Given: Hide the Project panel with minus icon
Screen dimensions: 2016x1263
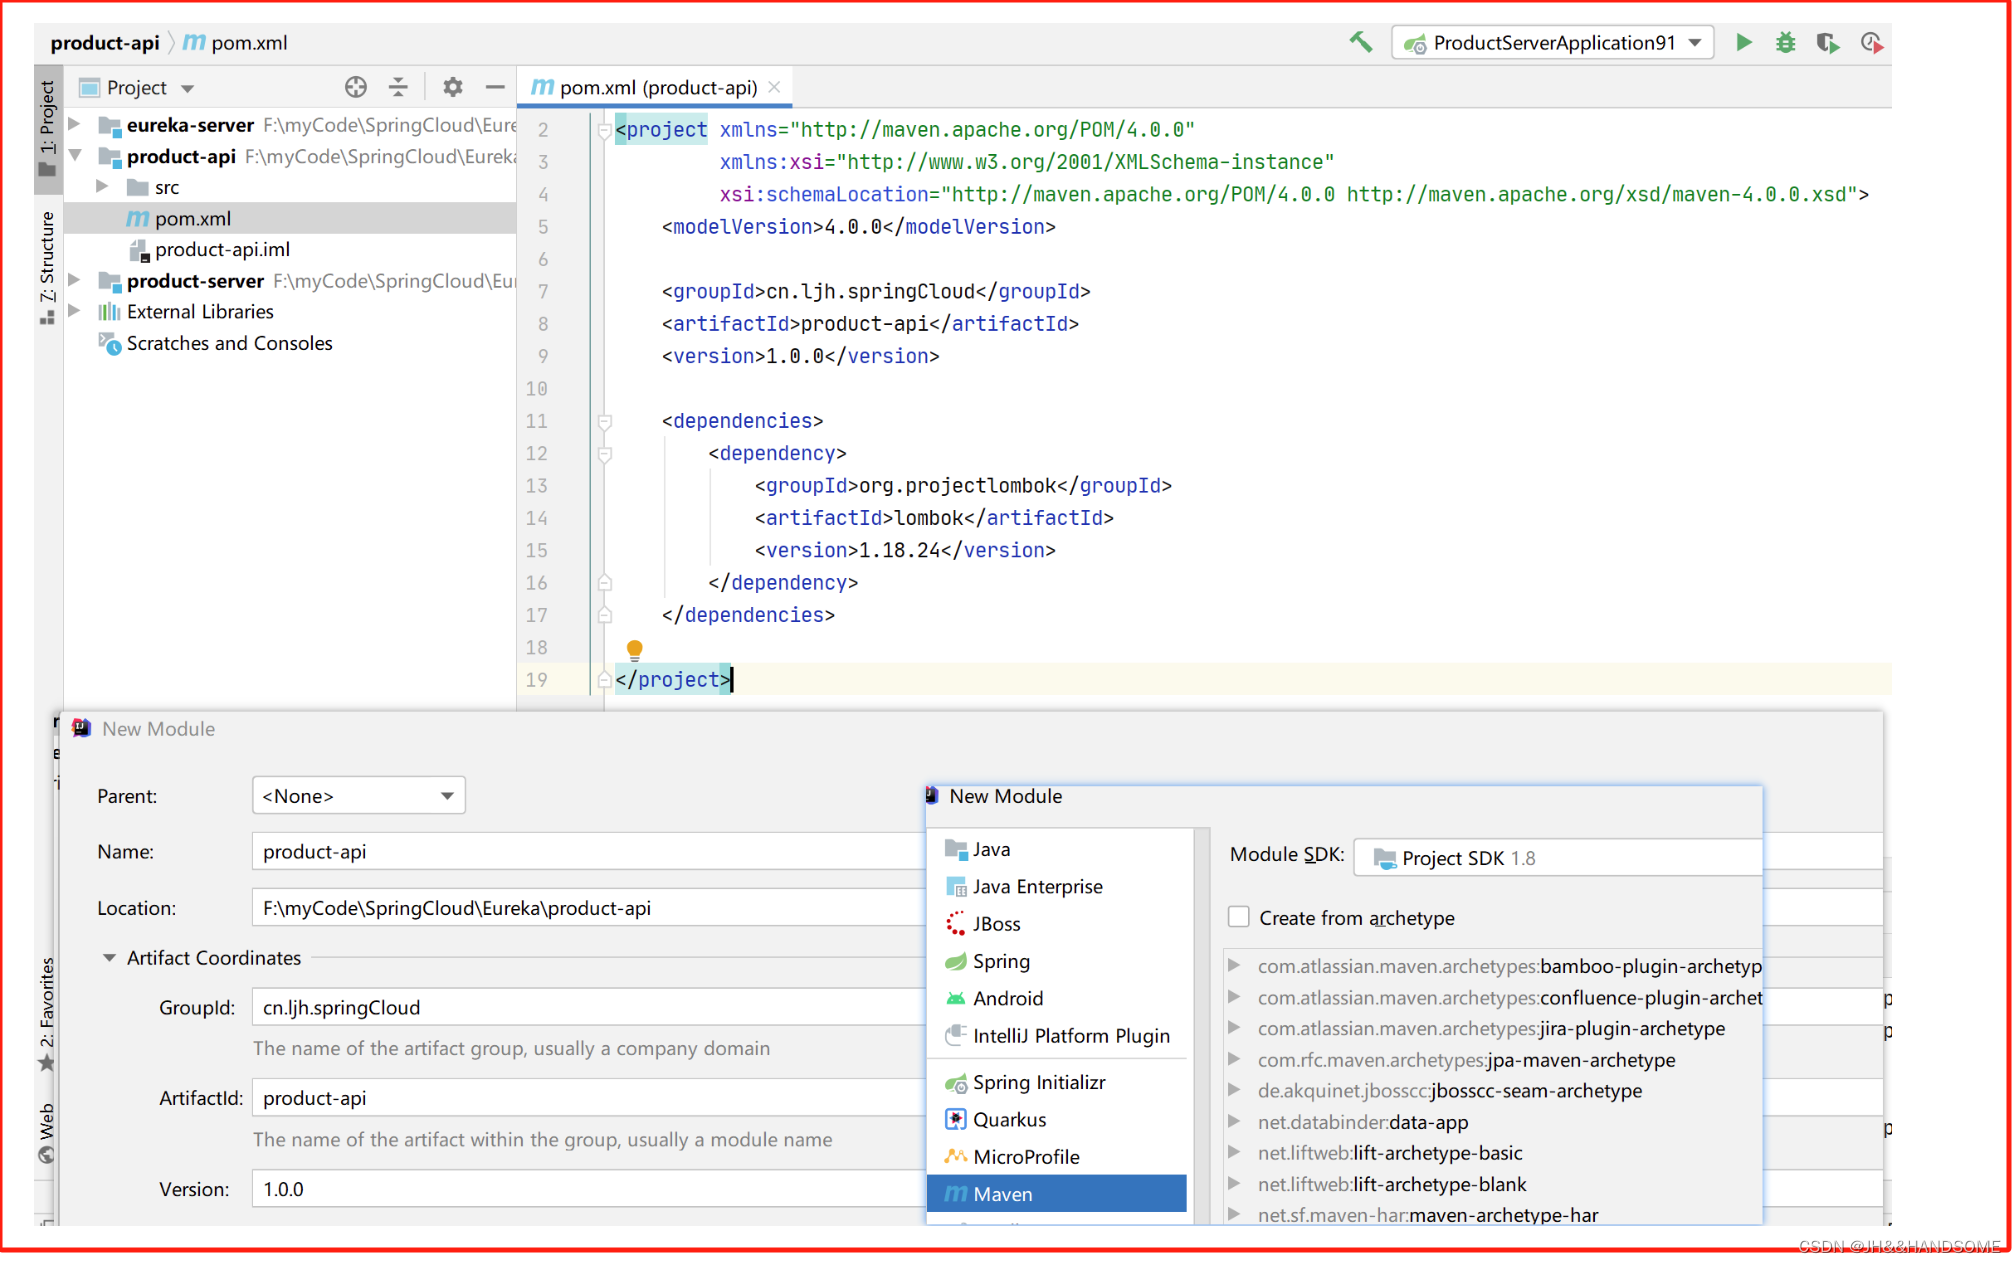Looking at the screenshot, I should (495, 87).
